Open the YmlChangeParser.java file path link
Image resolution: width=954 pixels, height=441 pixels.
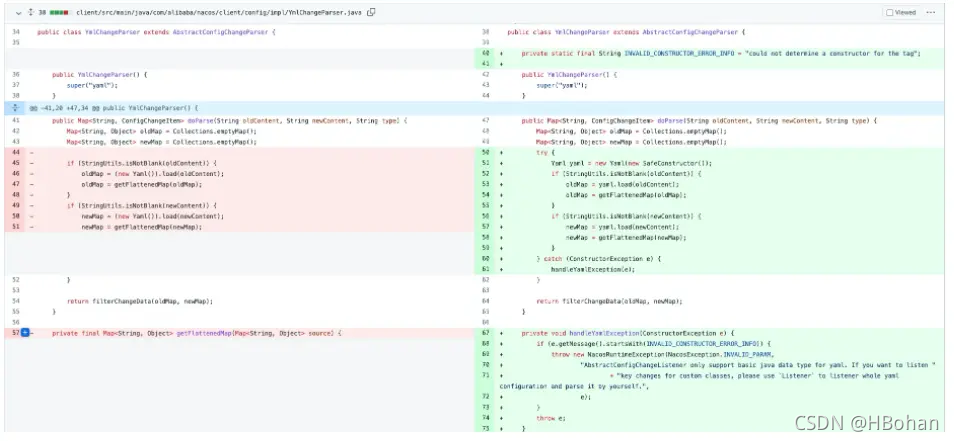click(x=220, y=12)
